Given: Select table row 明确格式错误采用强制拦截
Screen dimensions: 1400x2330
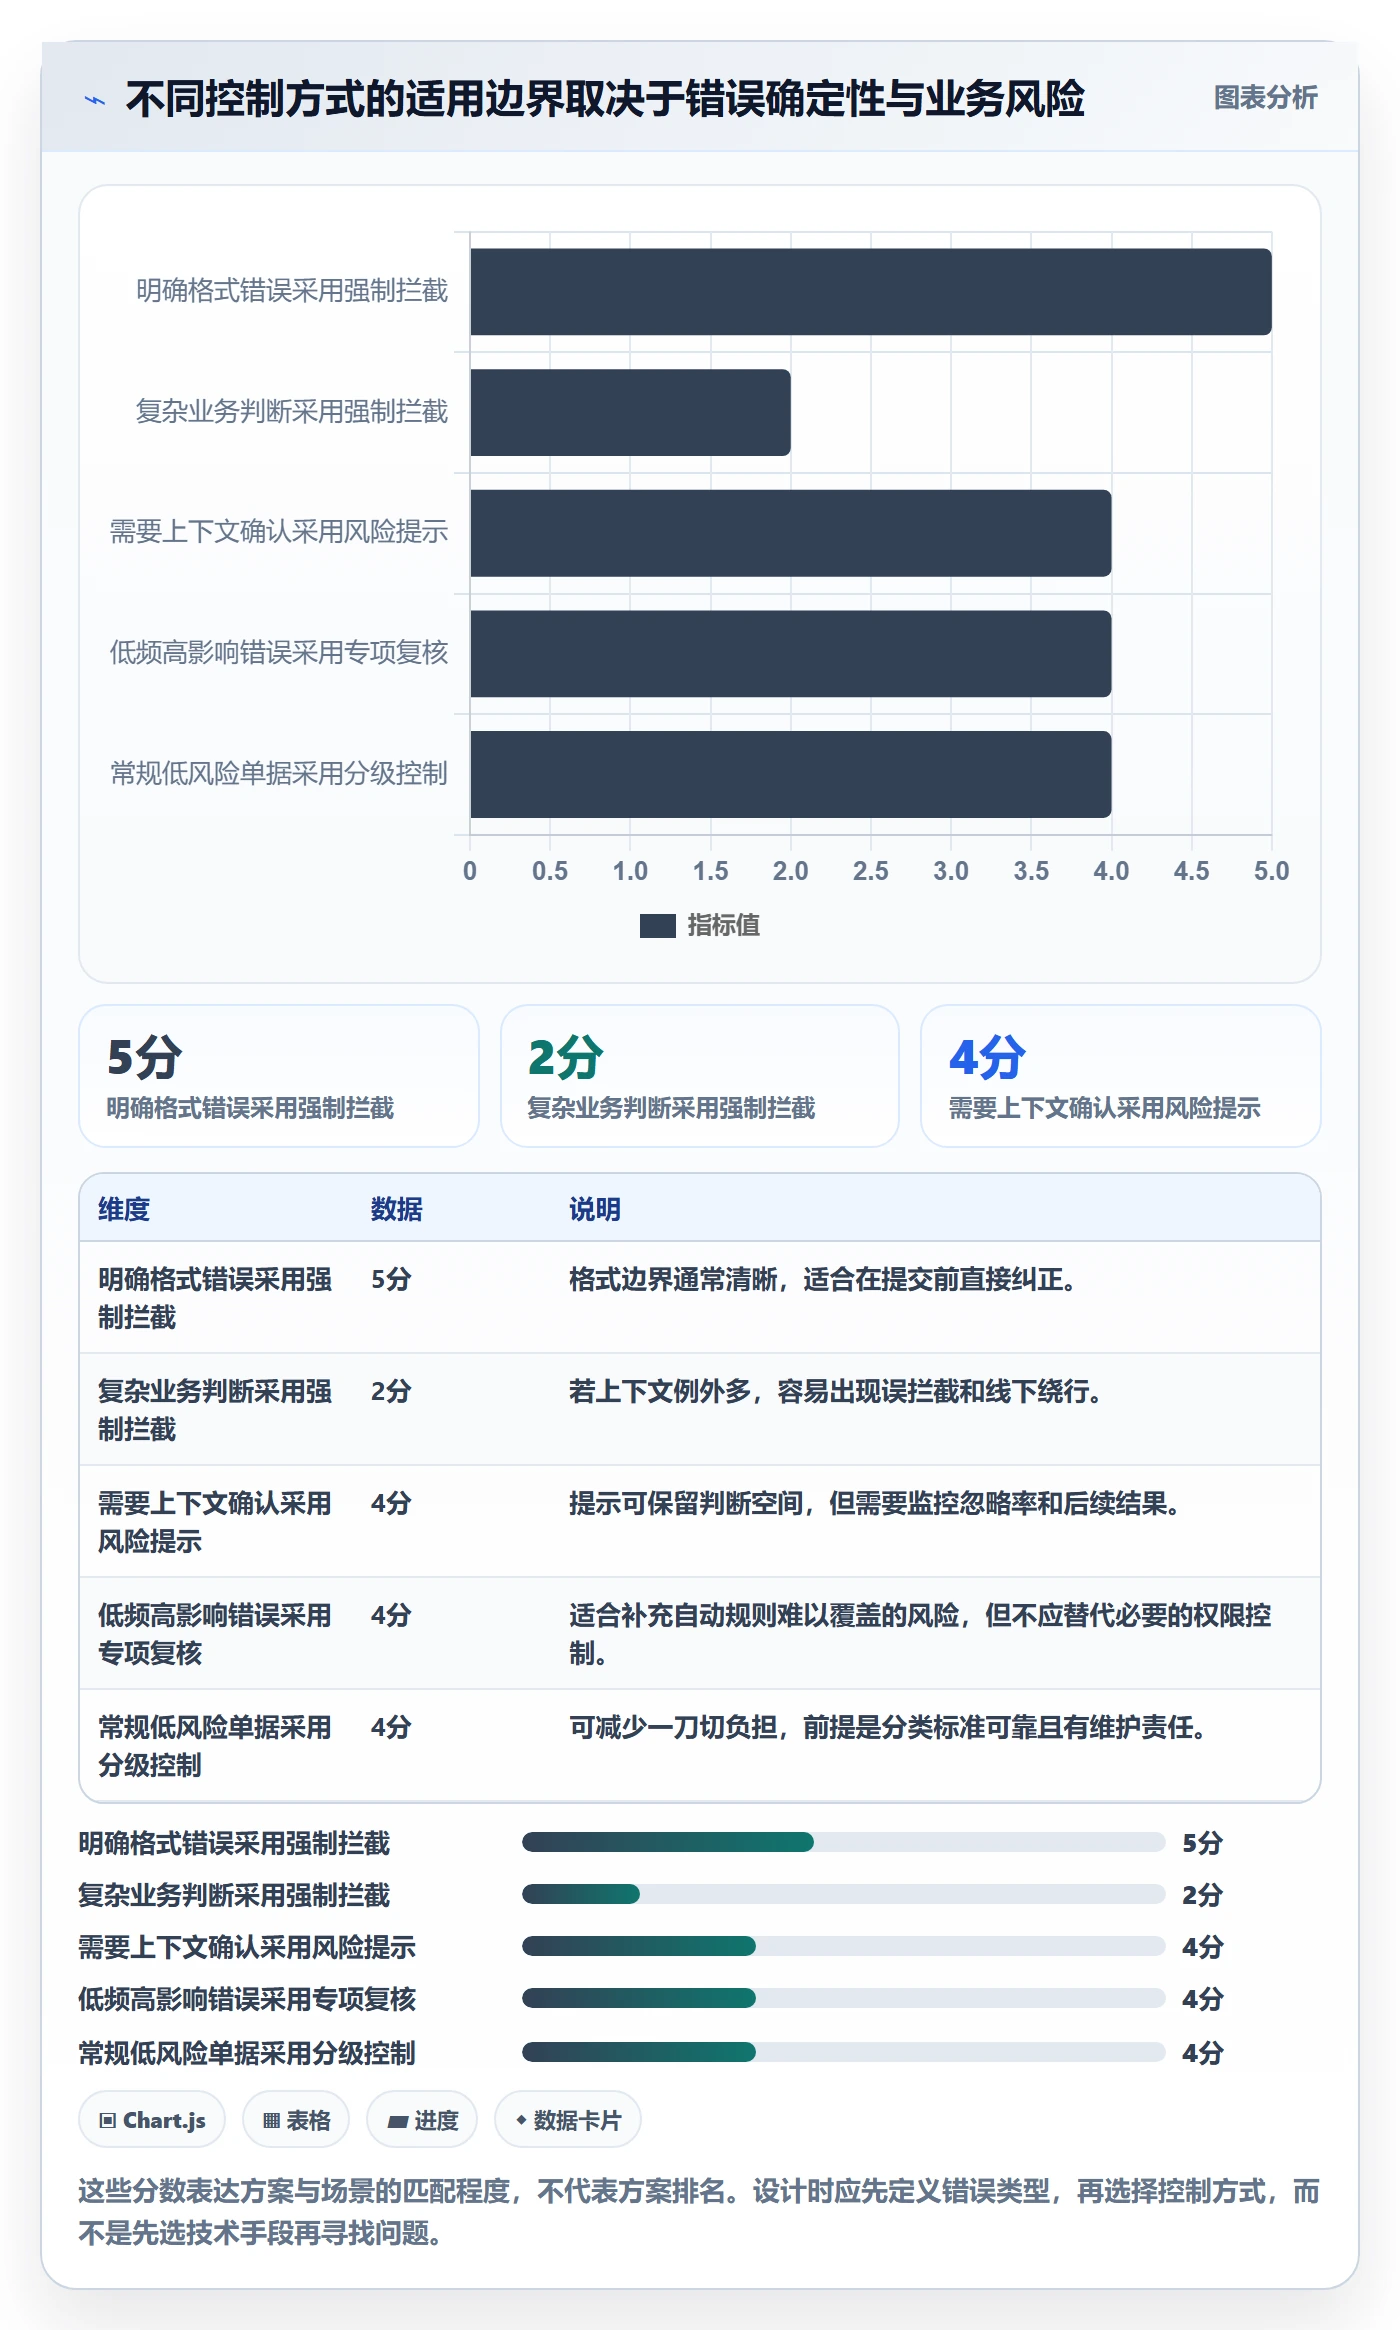Looking at the screenshot, I should 700,1298.
